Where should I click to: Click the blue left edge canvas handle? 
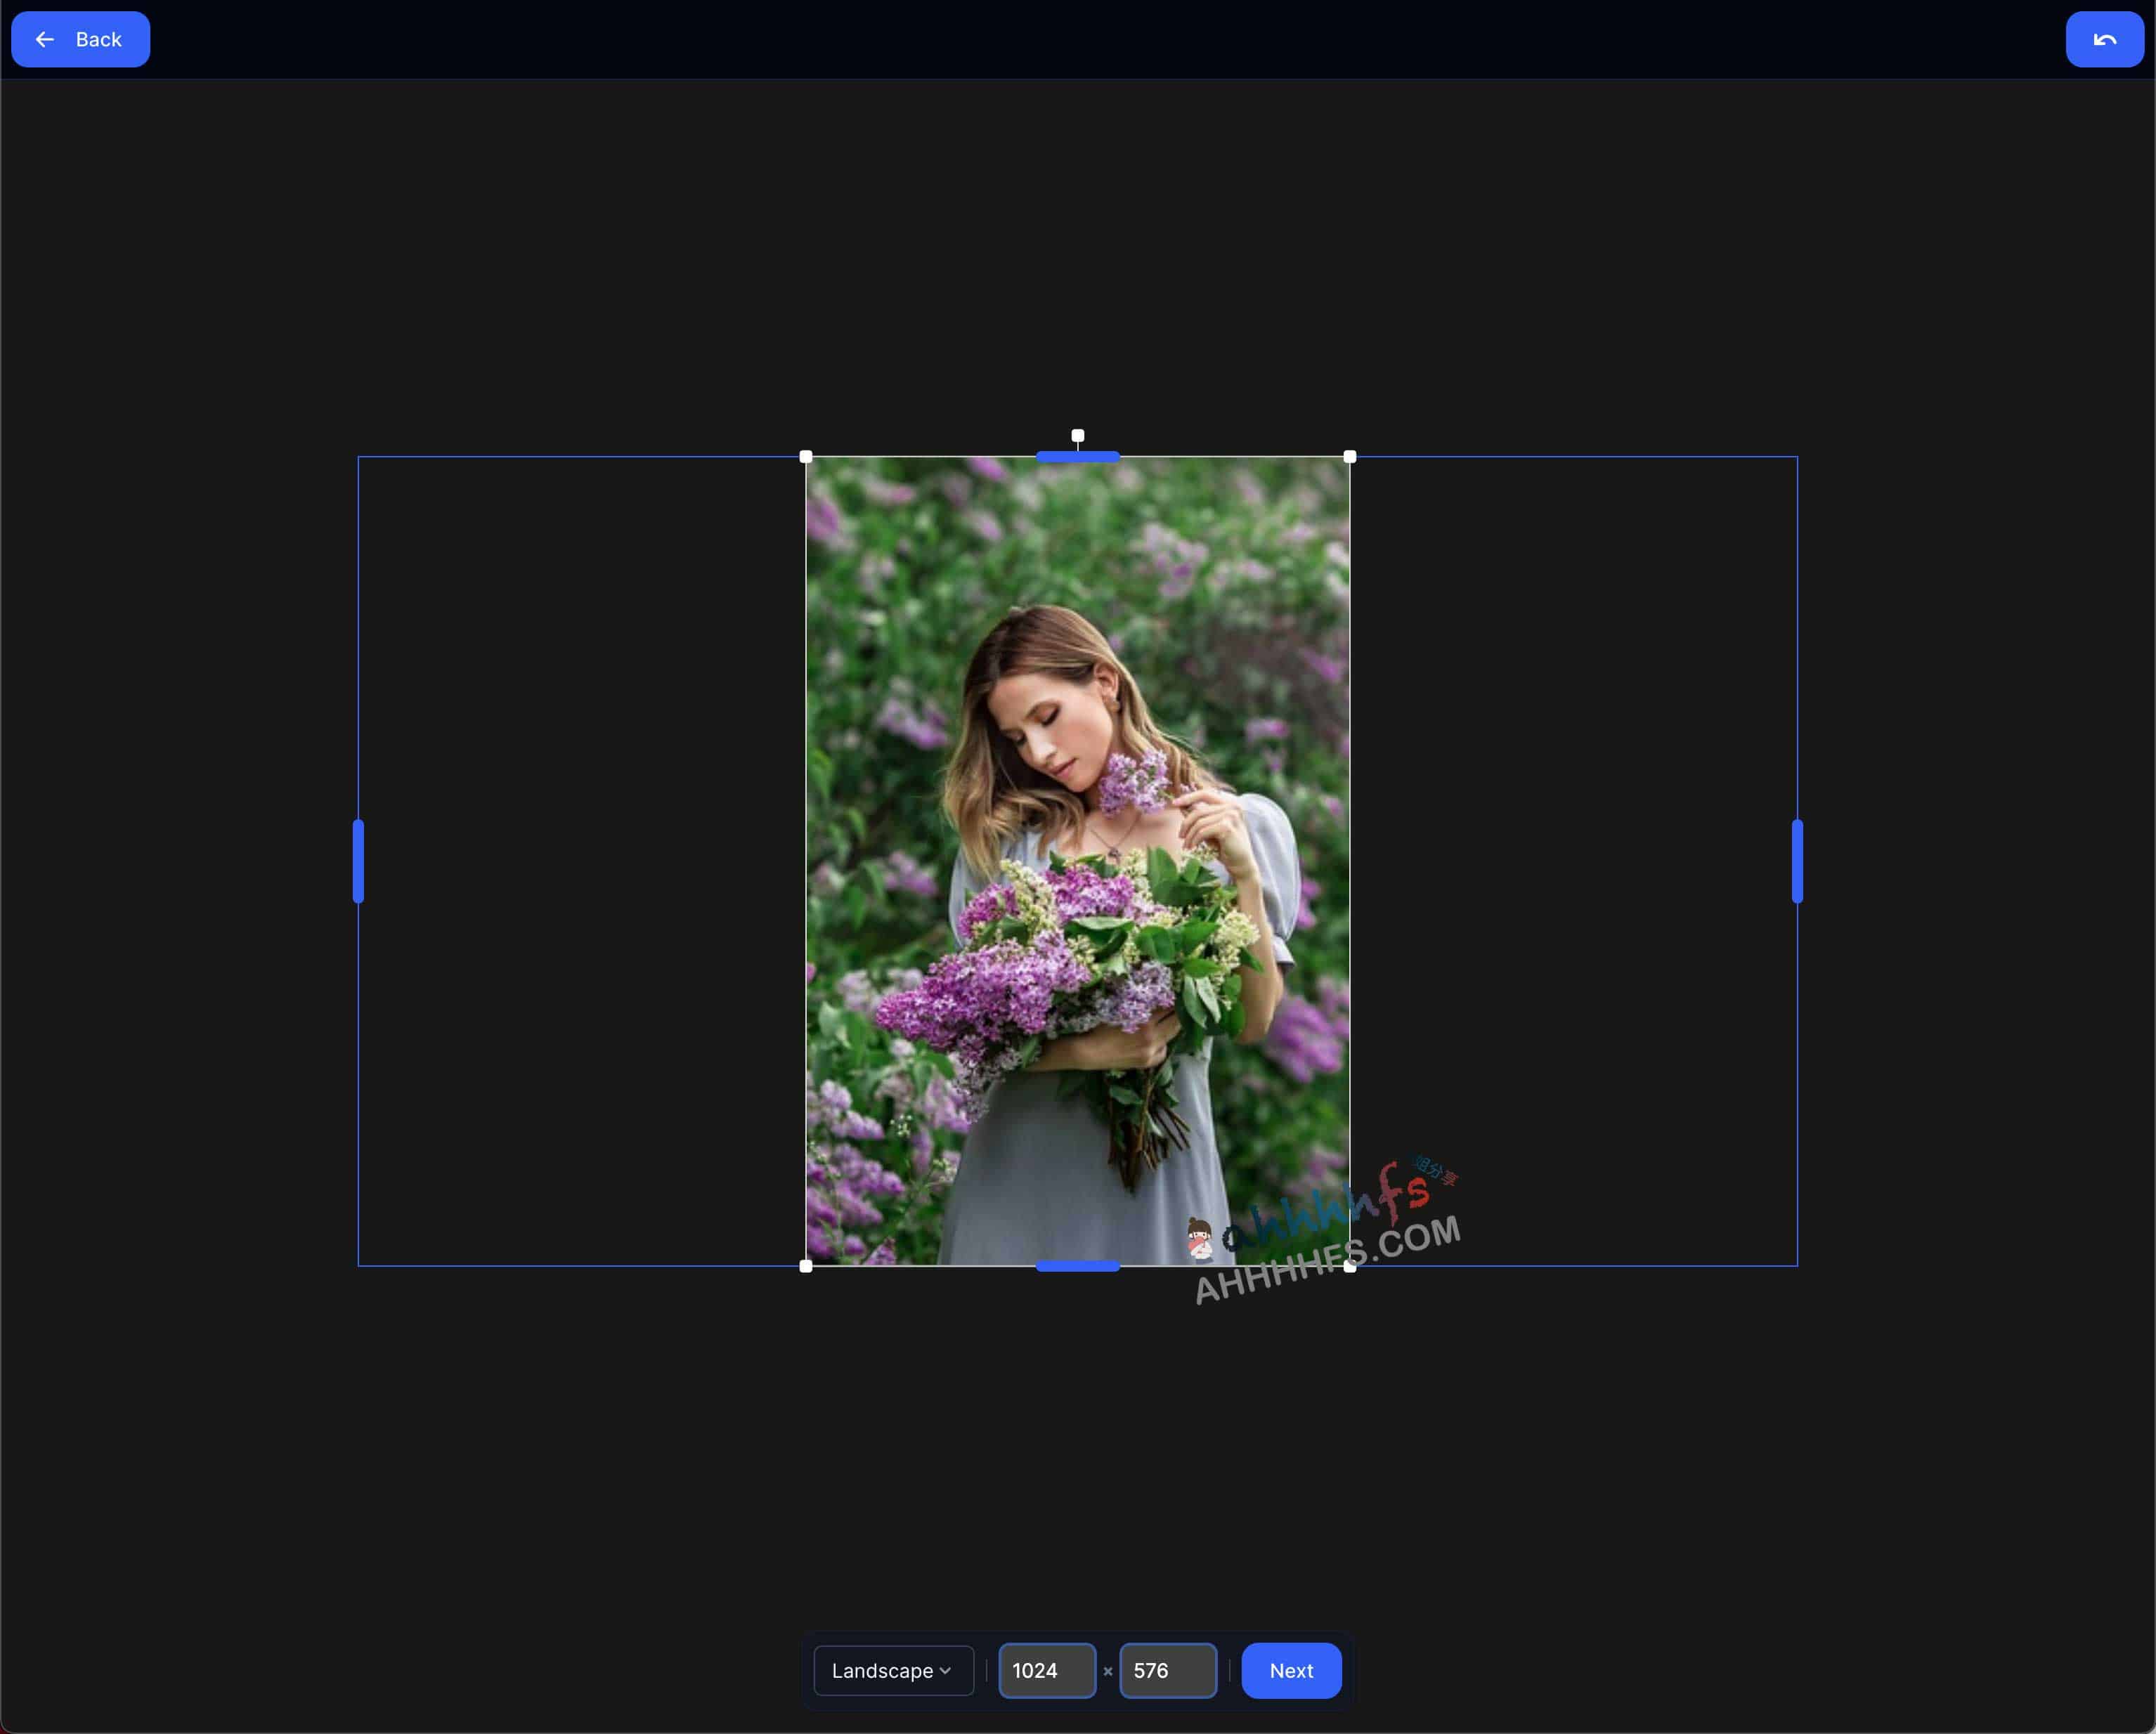[358, 861]
